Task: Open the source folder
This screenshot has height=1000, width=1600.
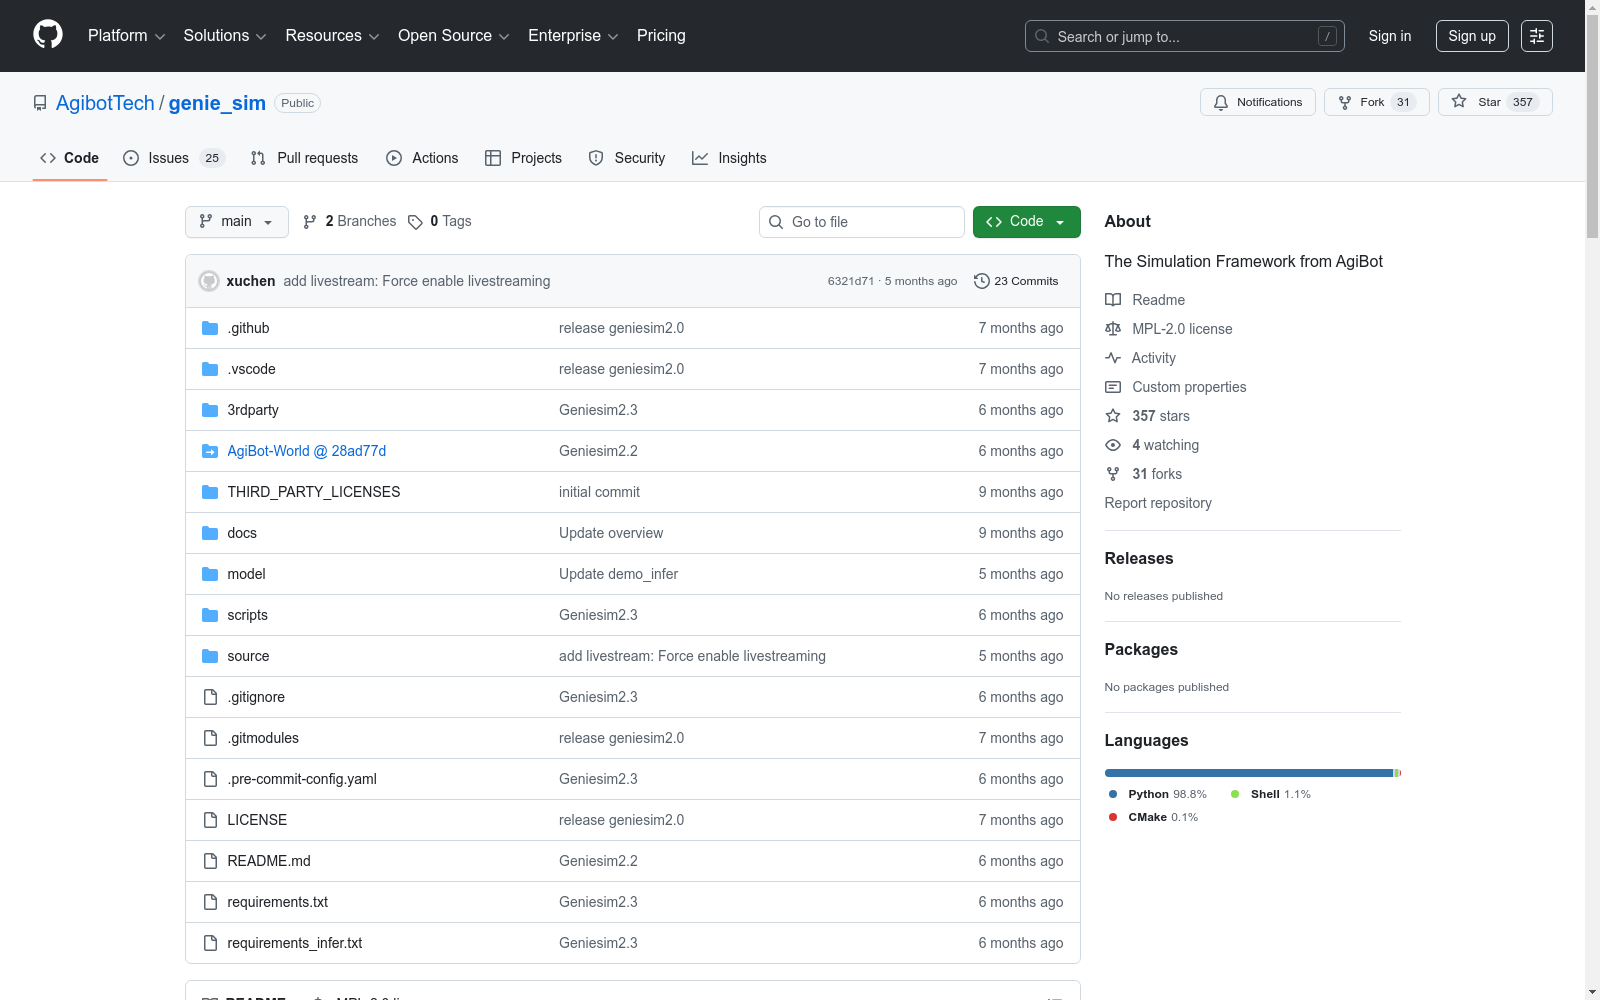Action: [x=248, y=656]
